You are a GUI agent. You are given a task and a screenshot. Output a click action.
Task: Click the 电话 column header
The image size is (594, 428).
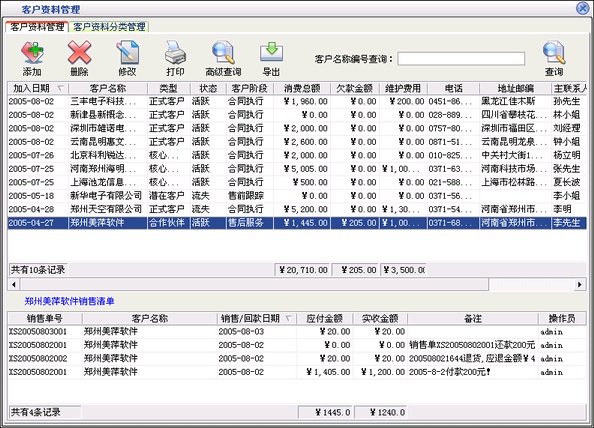point(453,88)
